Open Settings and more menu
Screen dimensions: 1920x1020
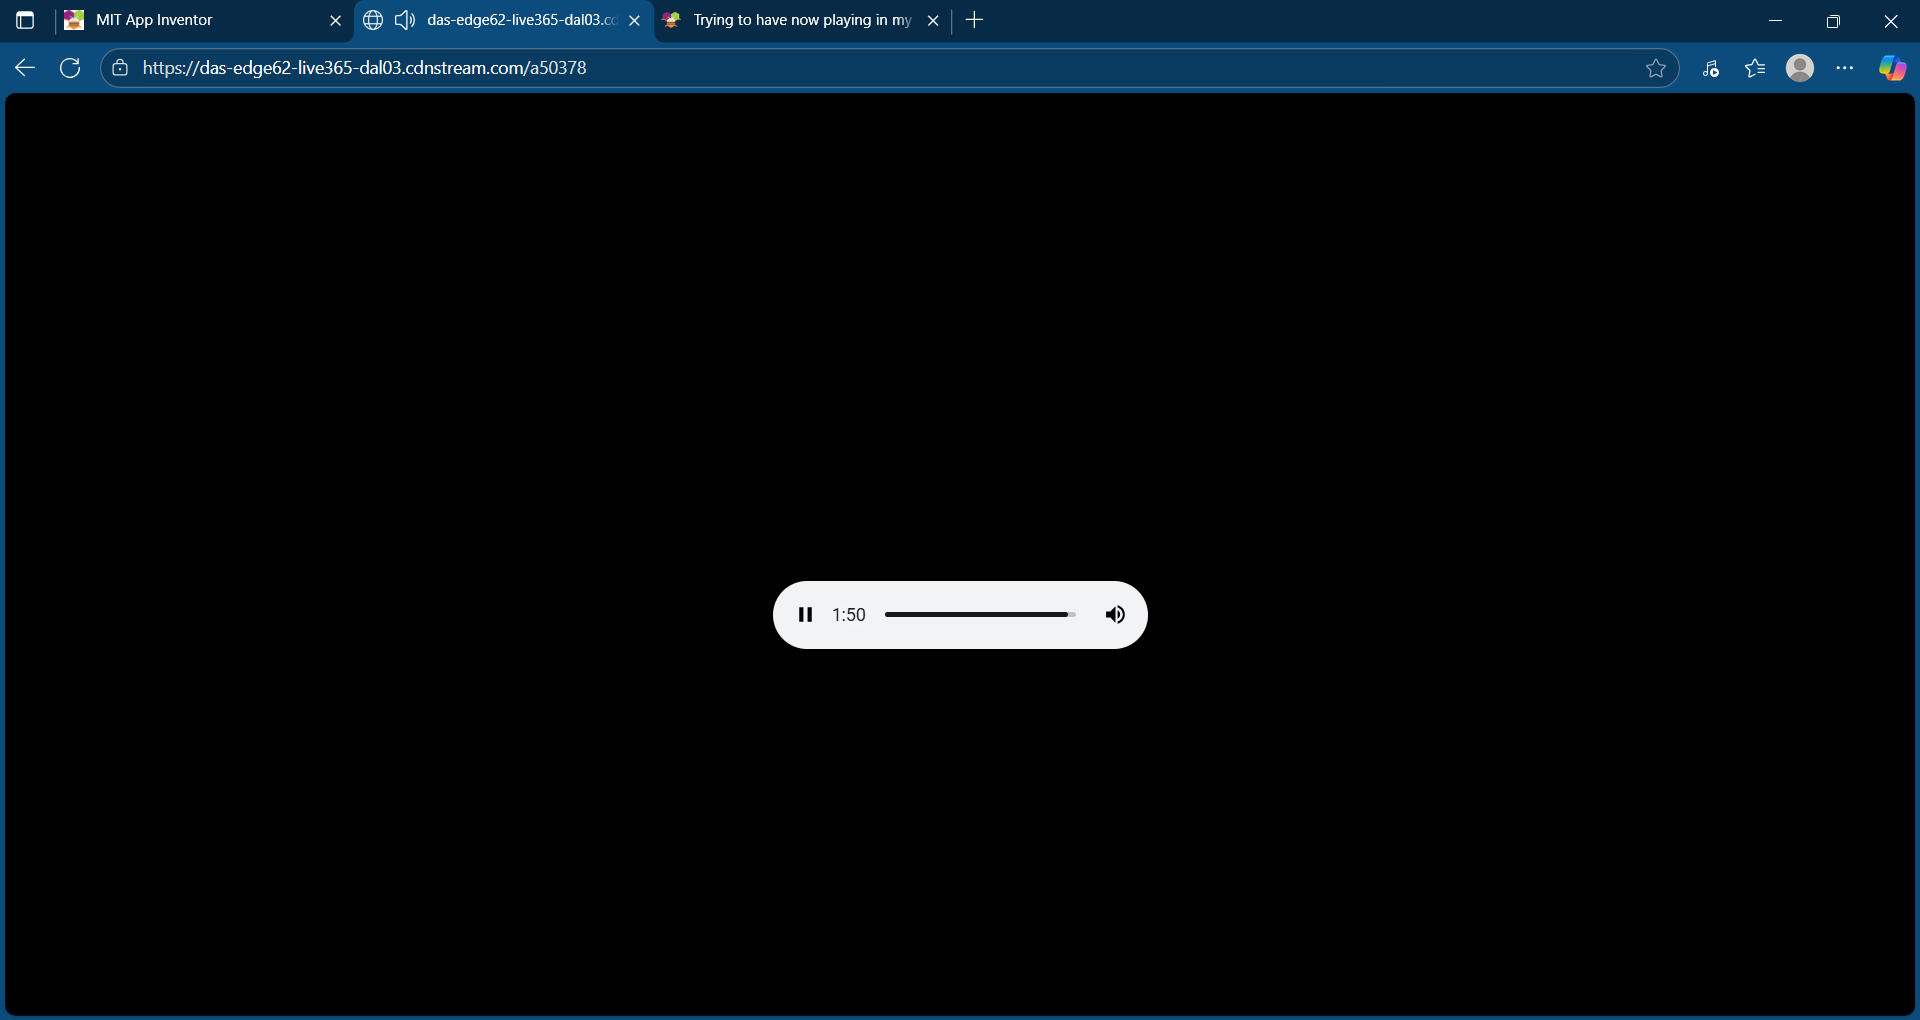point(1845,68)
